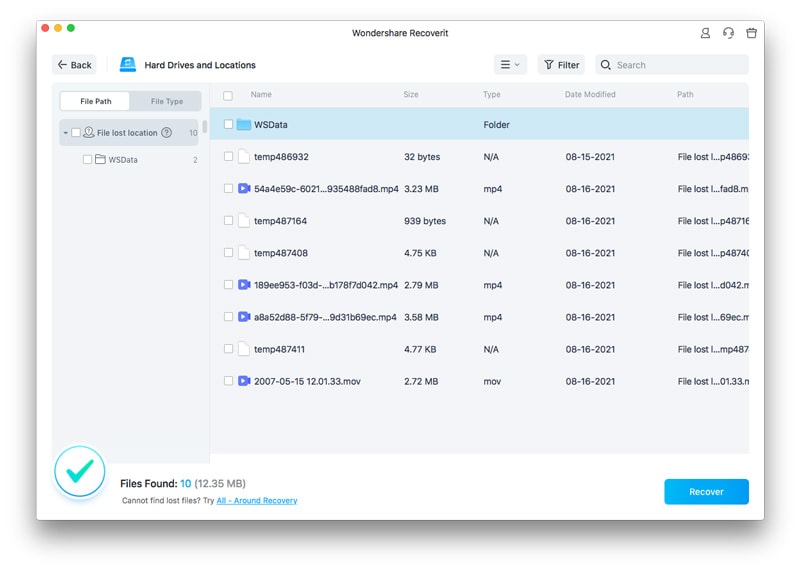
Task: Click file icon of temp487164
Action: [244, 221]
